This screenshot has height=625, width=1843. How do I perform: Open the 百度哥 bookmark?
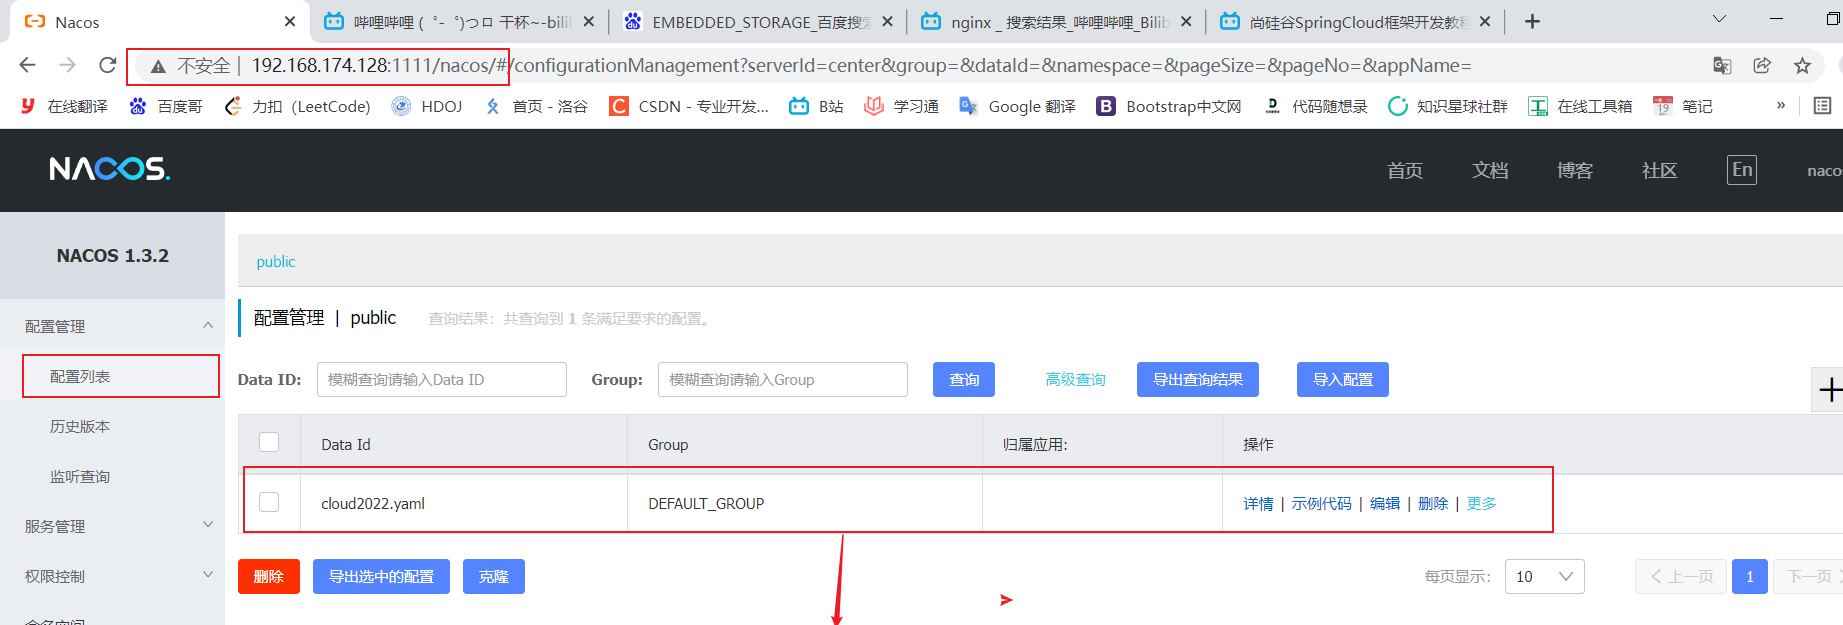166,106
